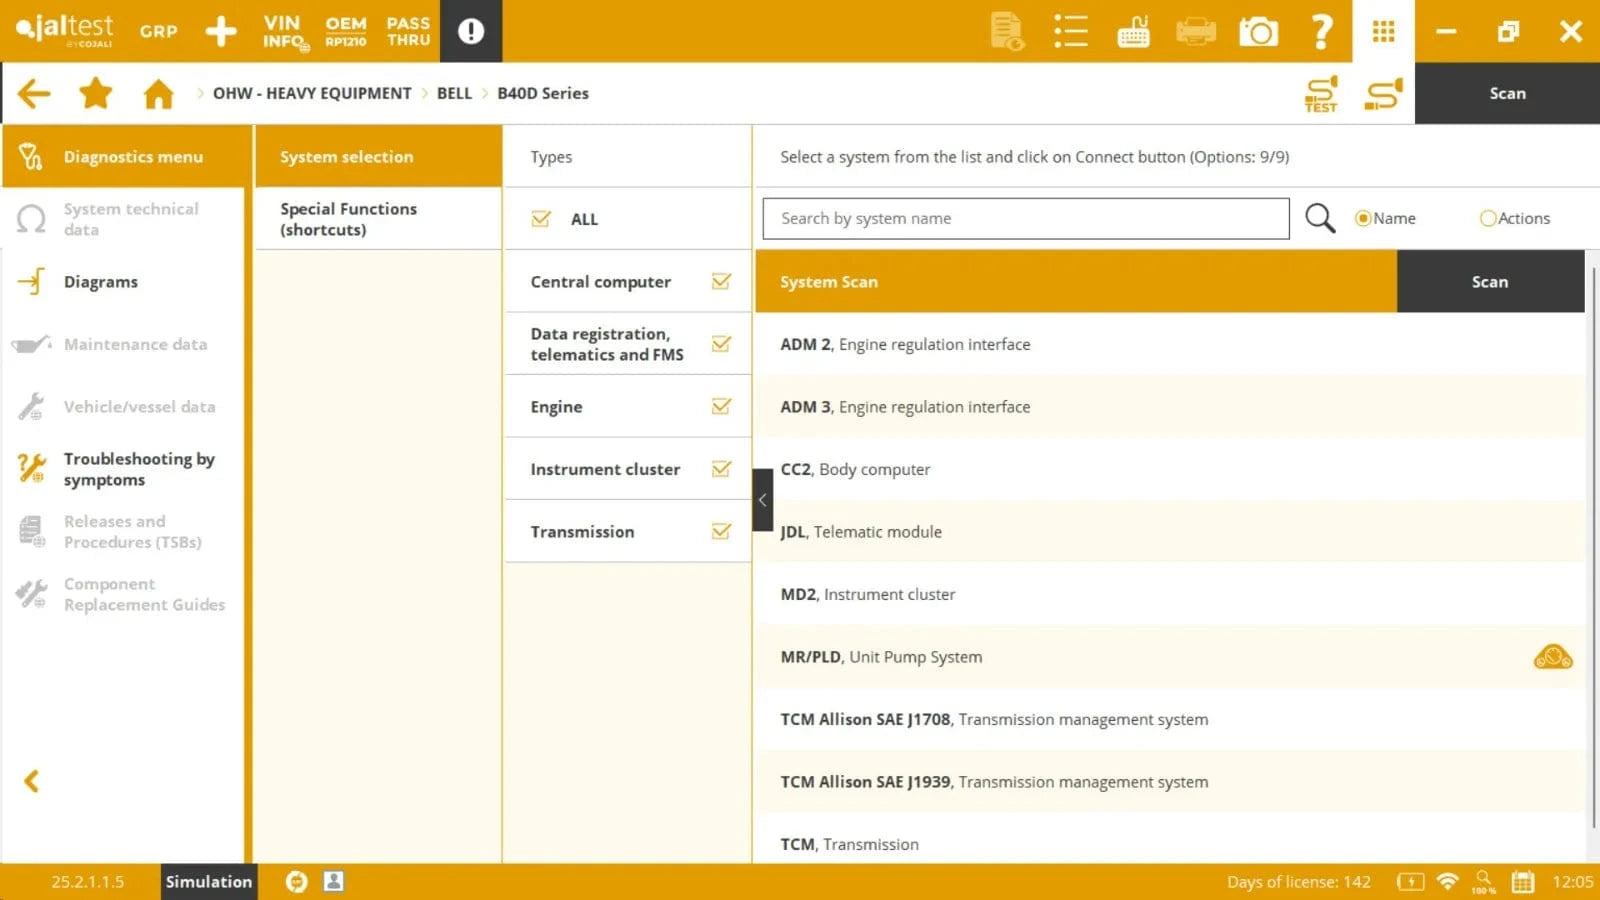Screen dimensions: 1600x900
Task: Click the sync icon in status bar
Action: click(x=296, y=881)
